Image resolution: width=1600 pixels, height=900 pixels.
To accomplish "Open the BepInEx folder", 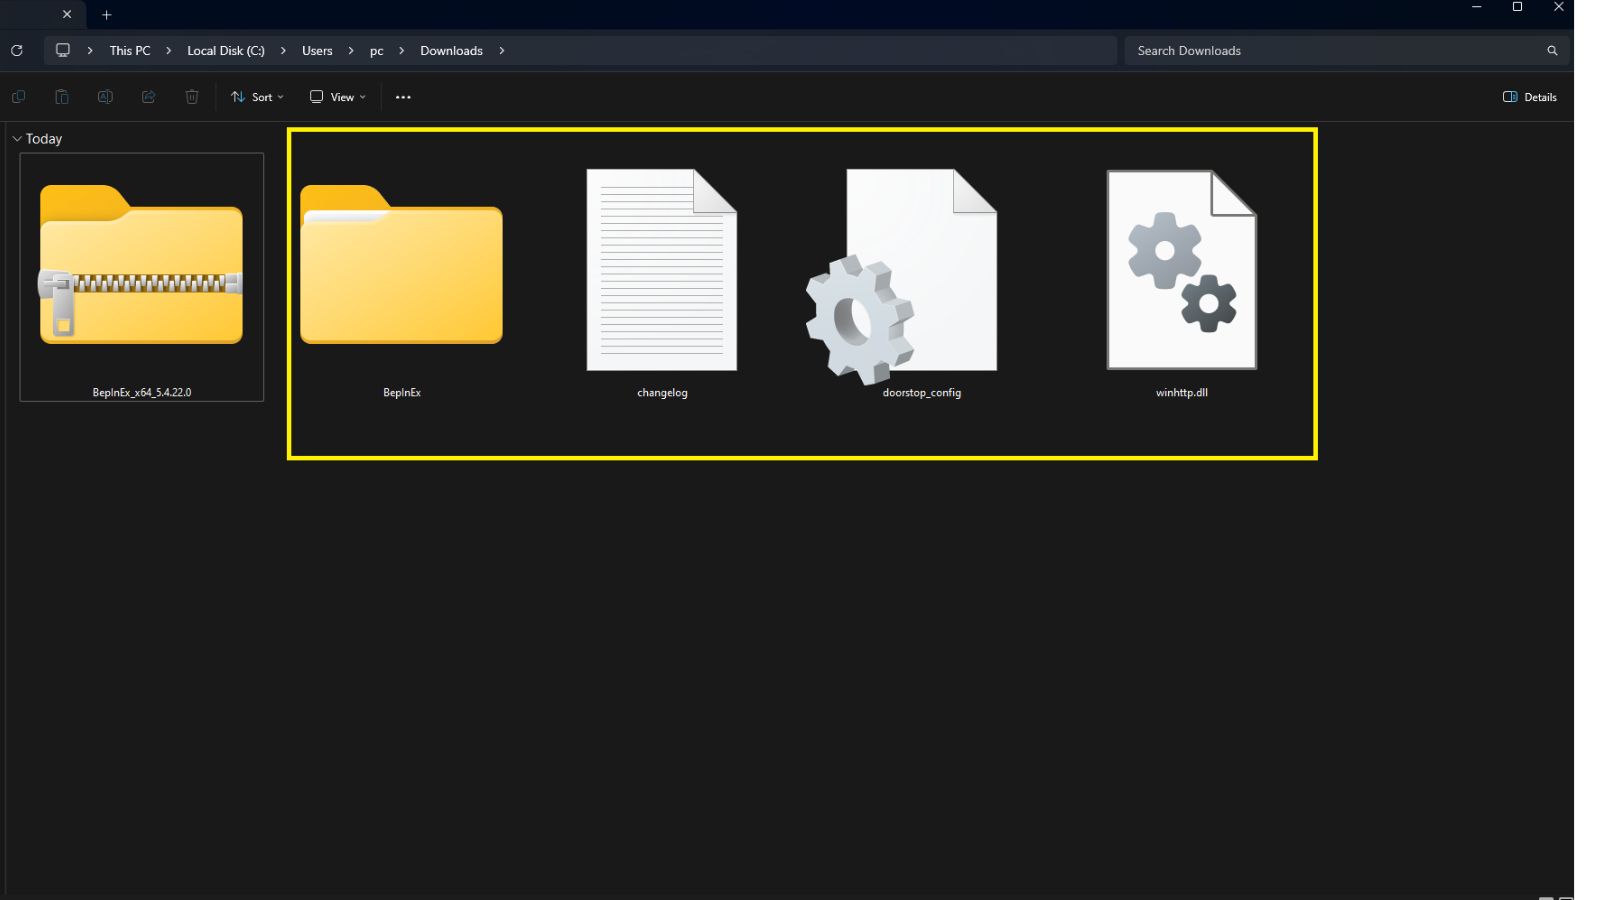I will coord(402,270).
